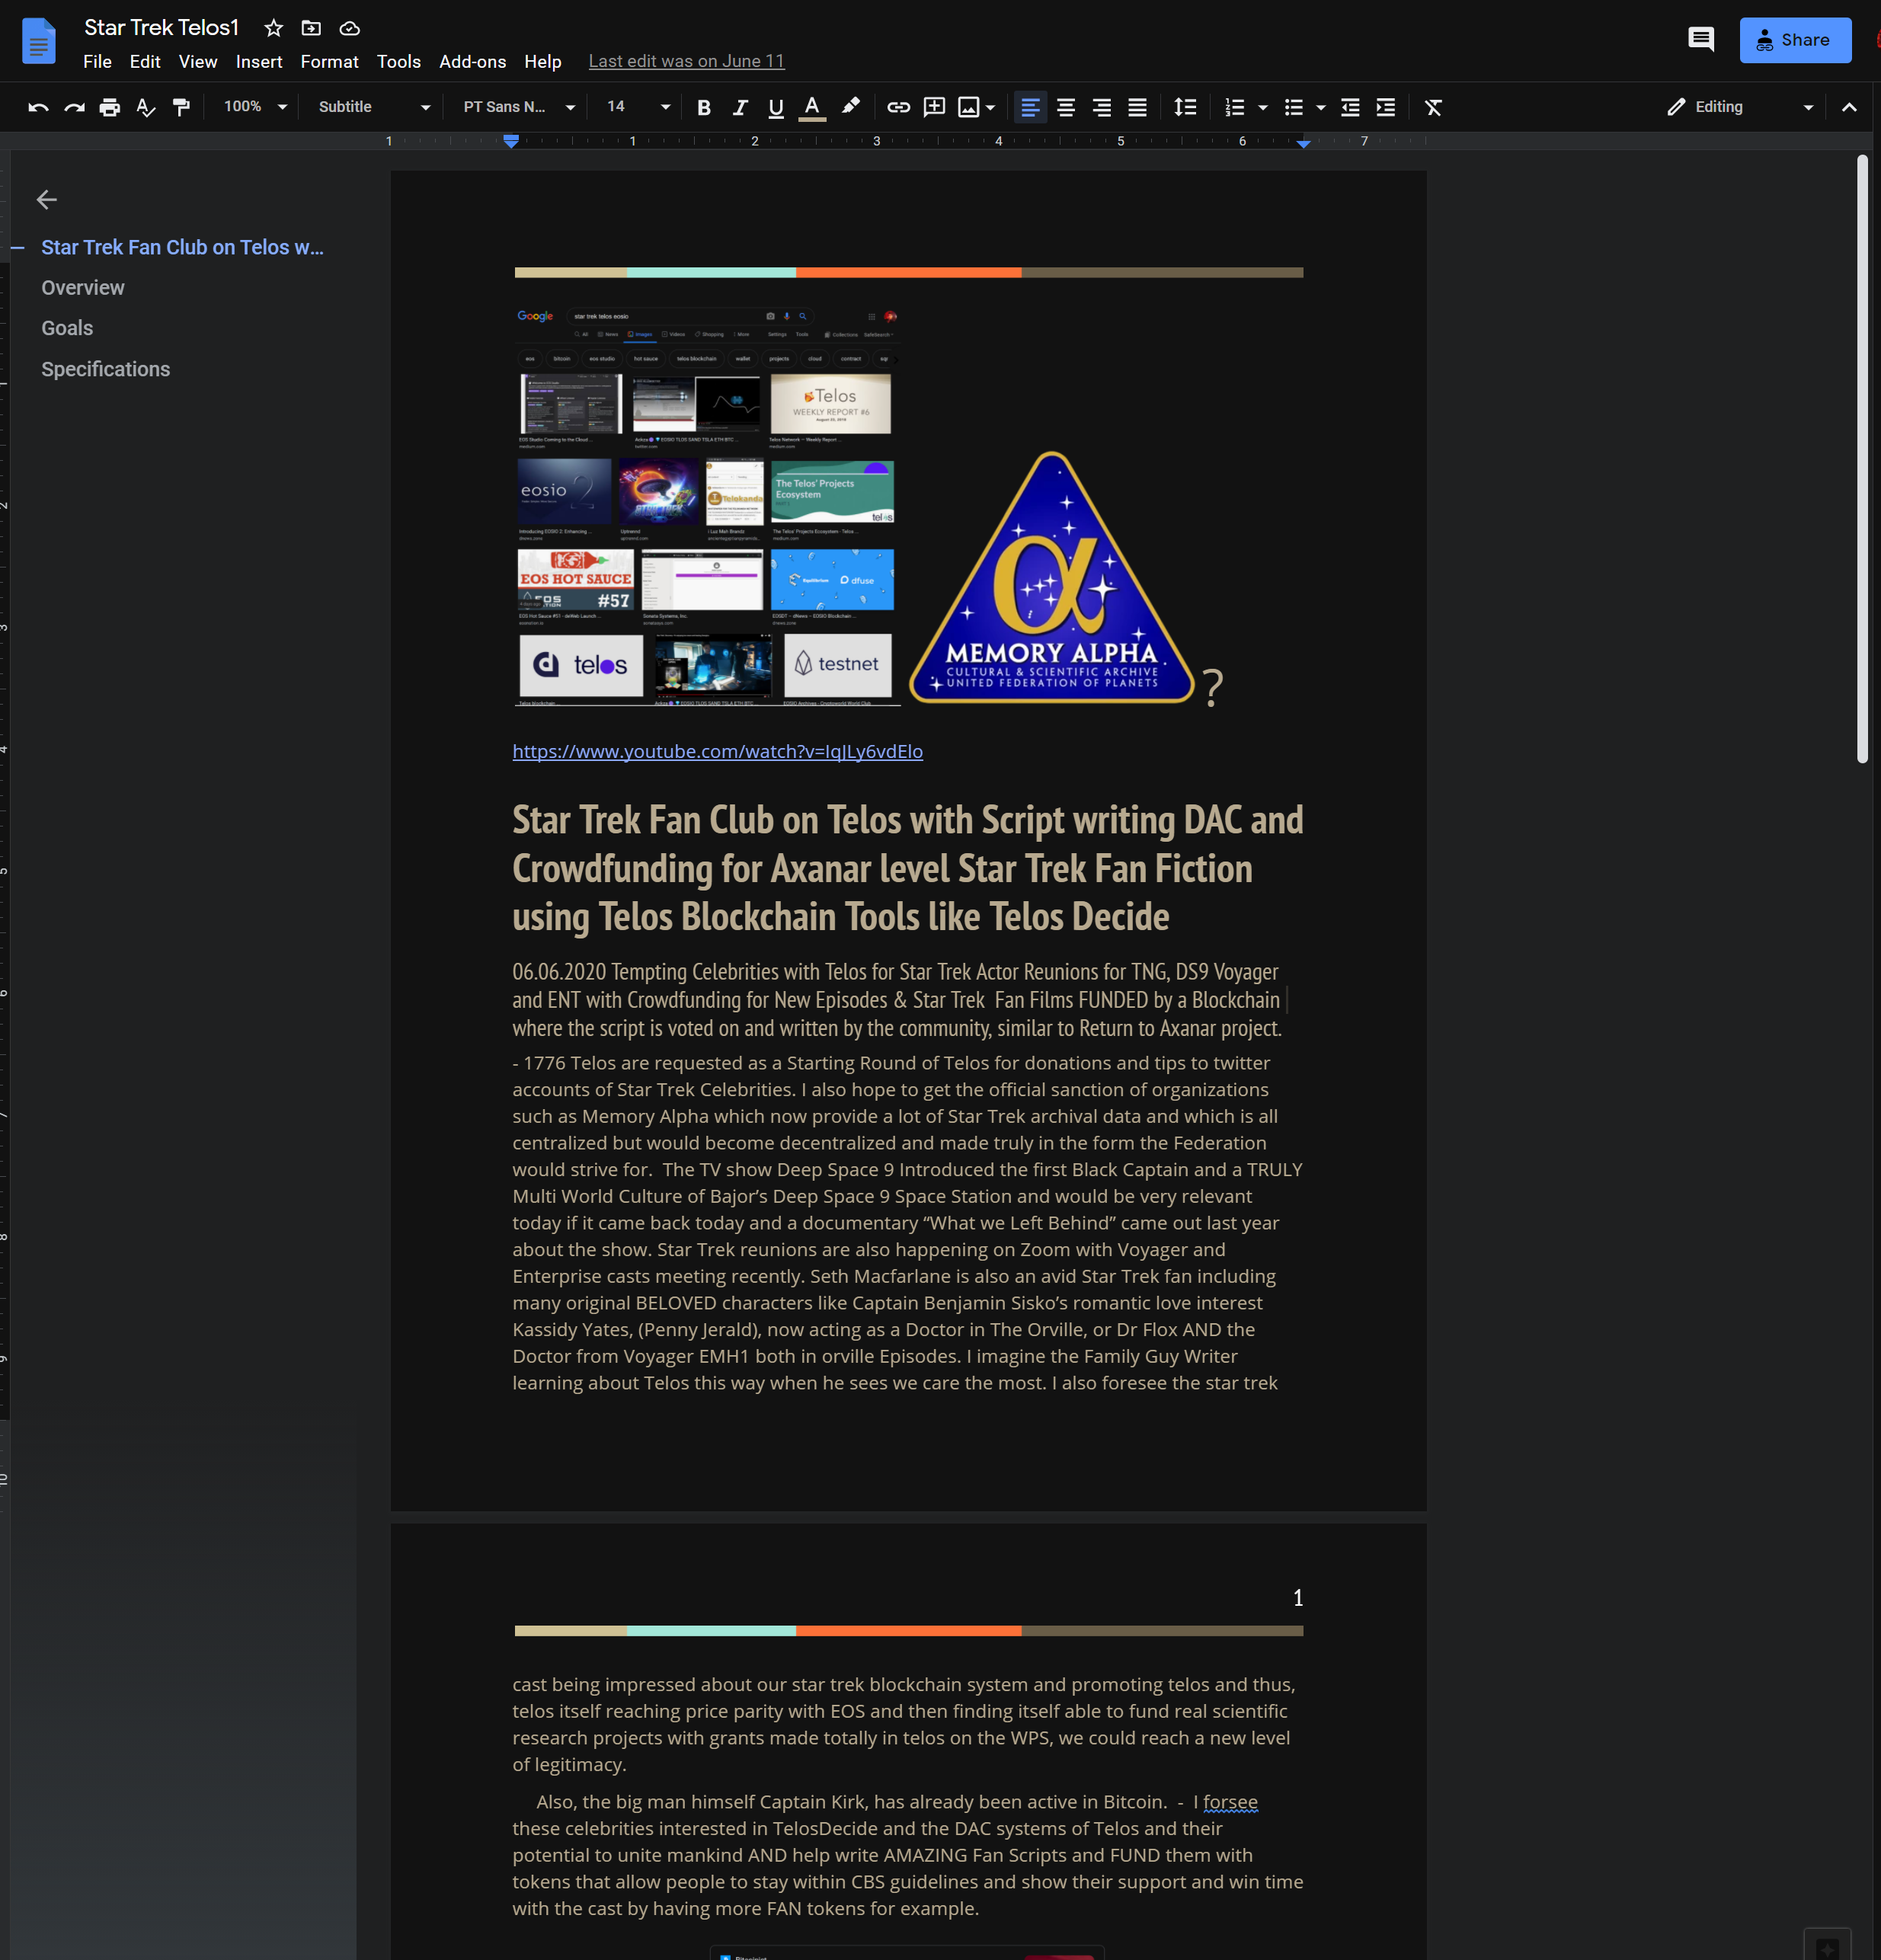Open the View menu
The width and height of the screenshot is (1881, 1960).
[198, 62]
